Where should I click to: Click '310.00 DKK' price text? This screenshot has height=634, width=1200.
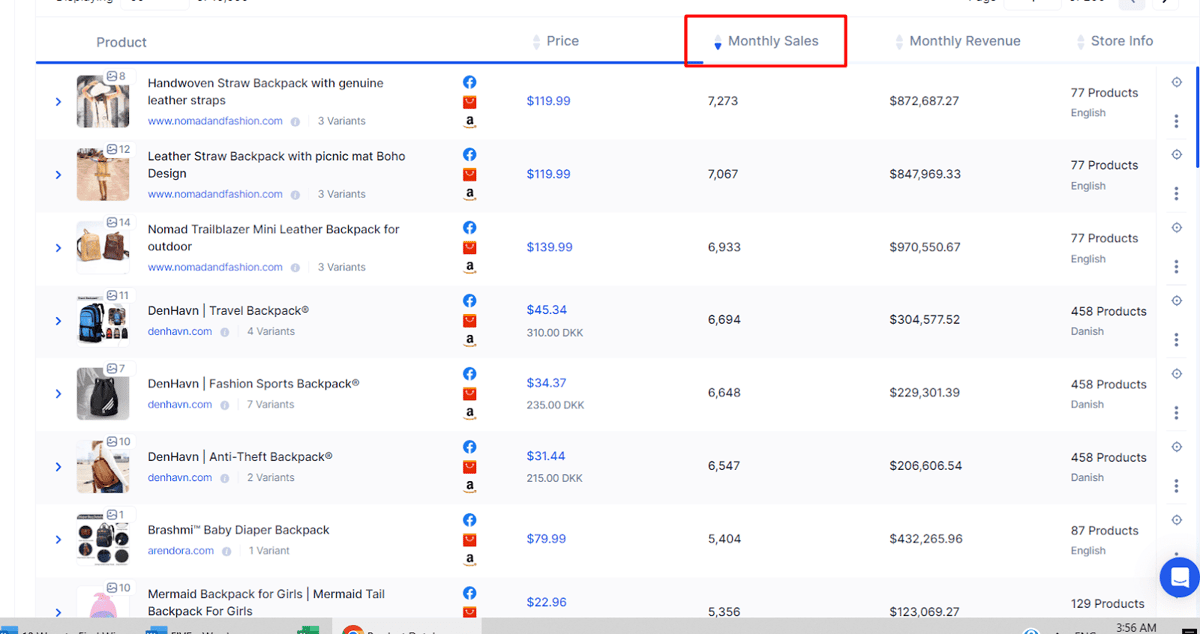click(x=555, y=332)
